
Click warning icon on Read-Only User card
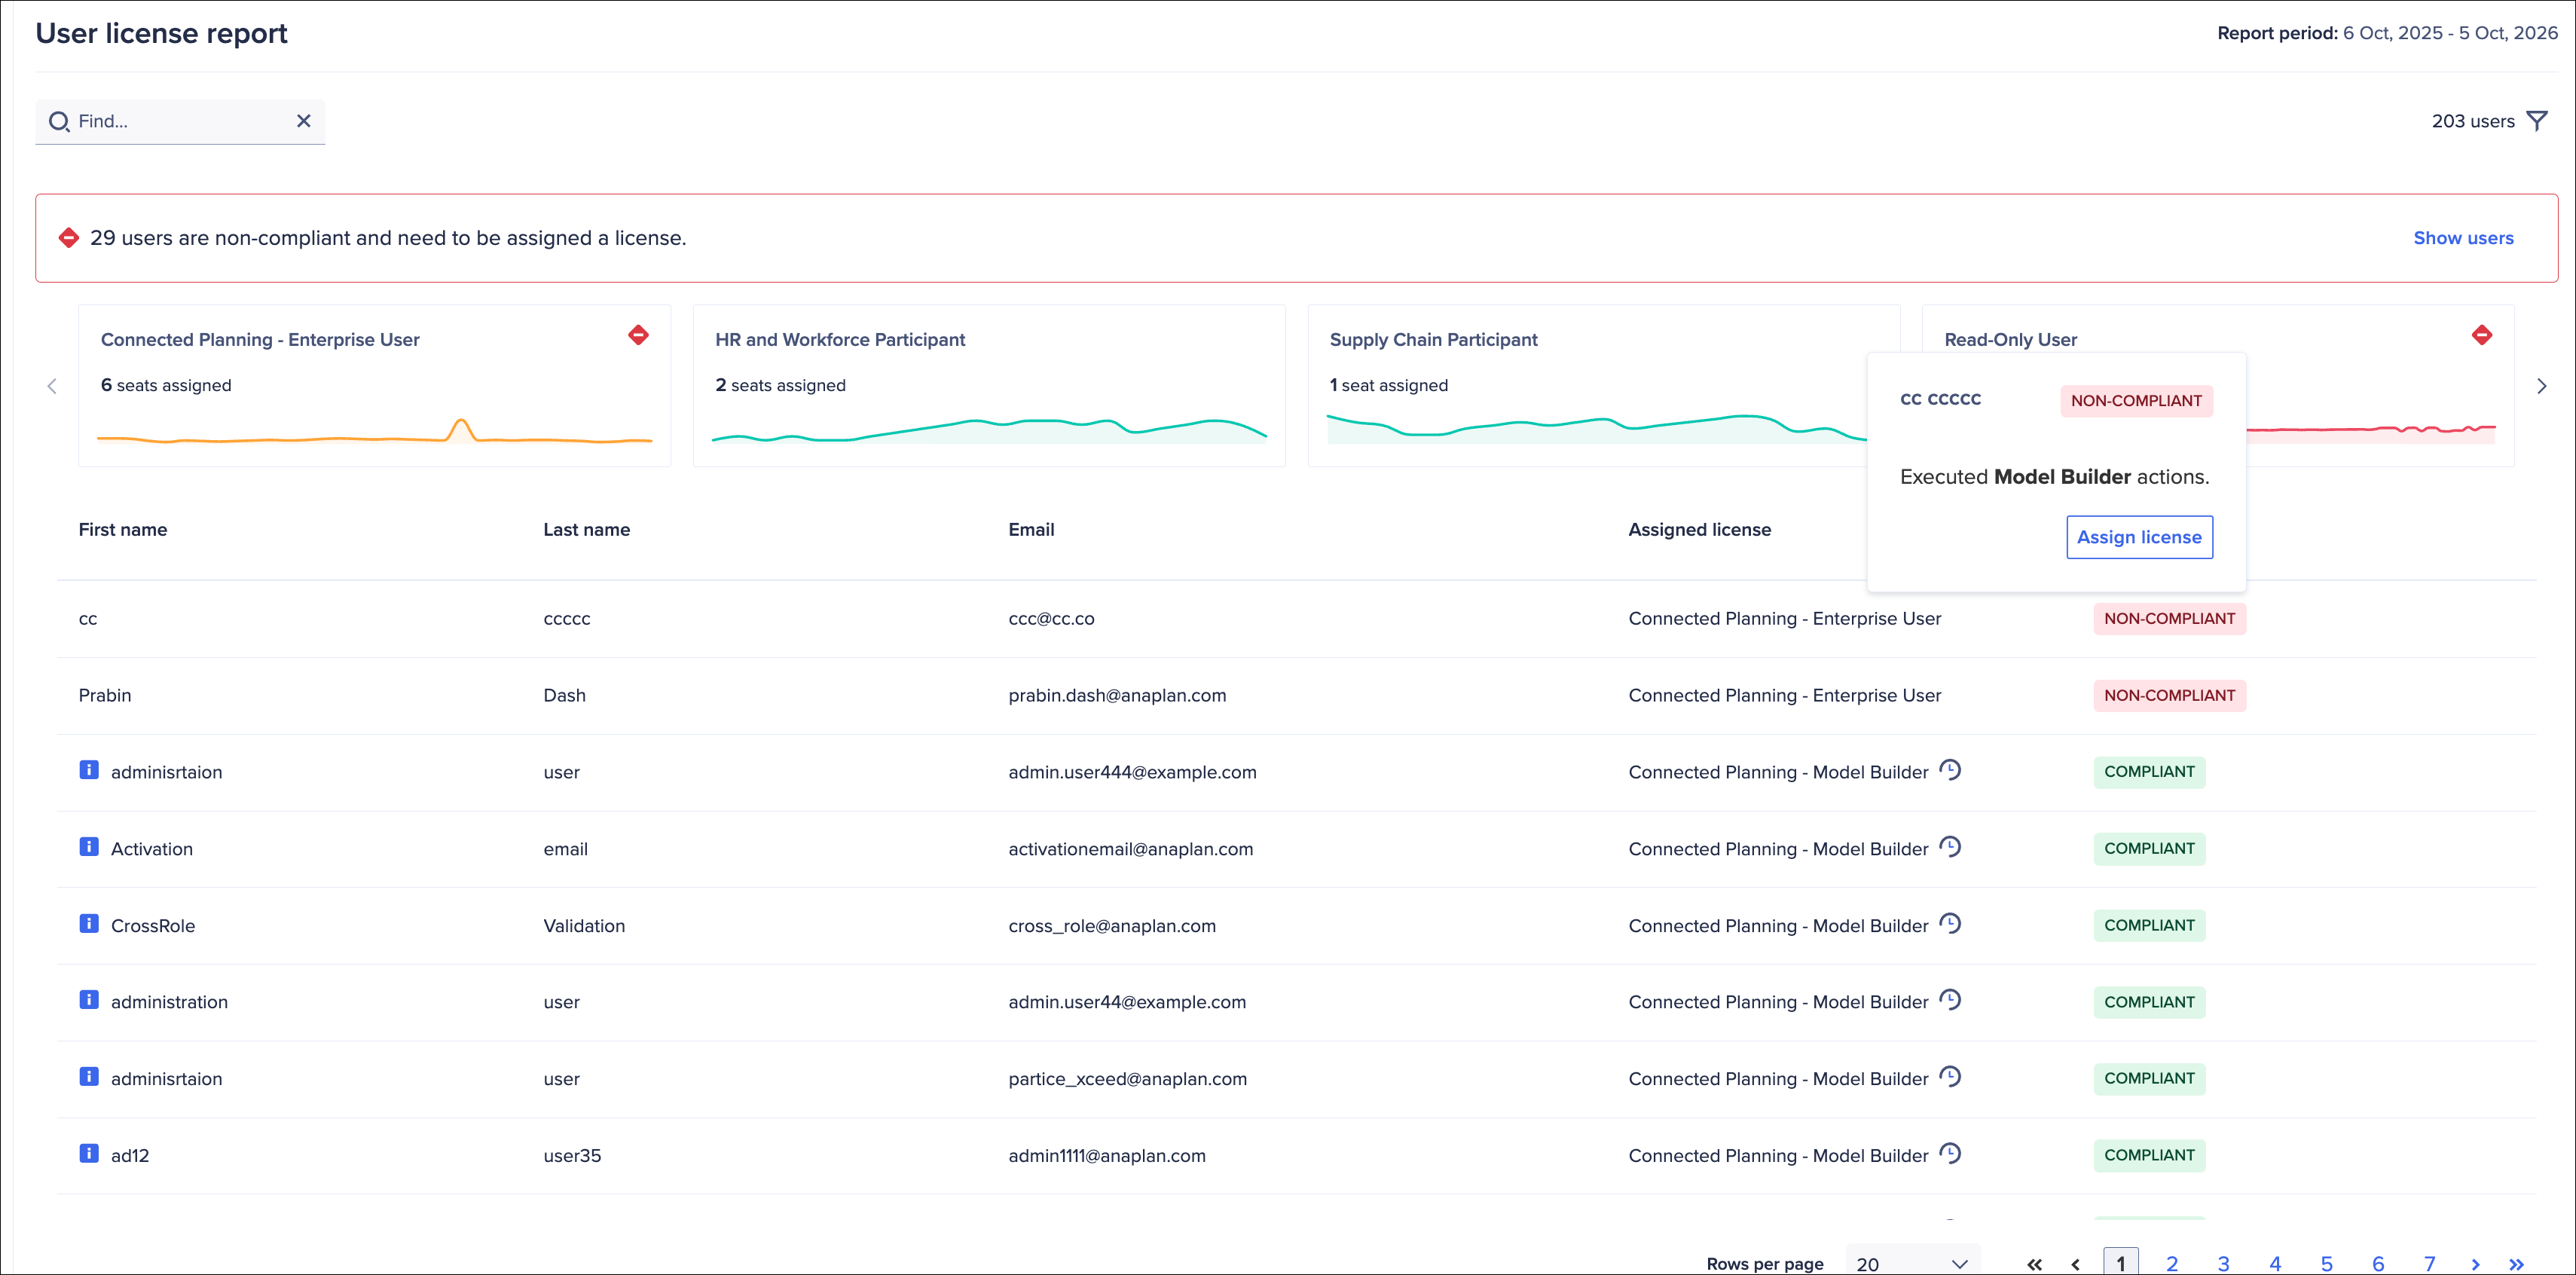(2482, 335)
